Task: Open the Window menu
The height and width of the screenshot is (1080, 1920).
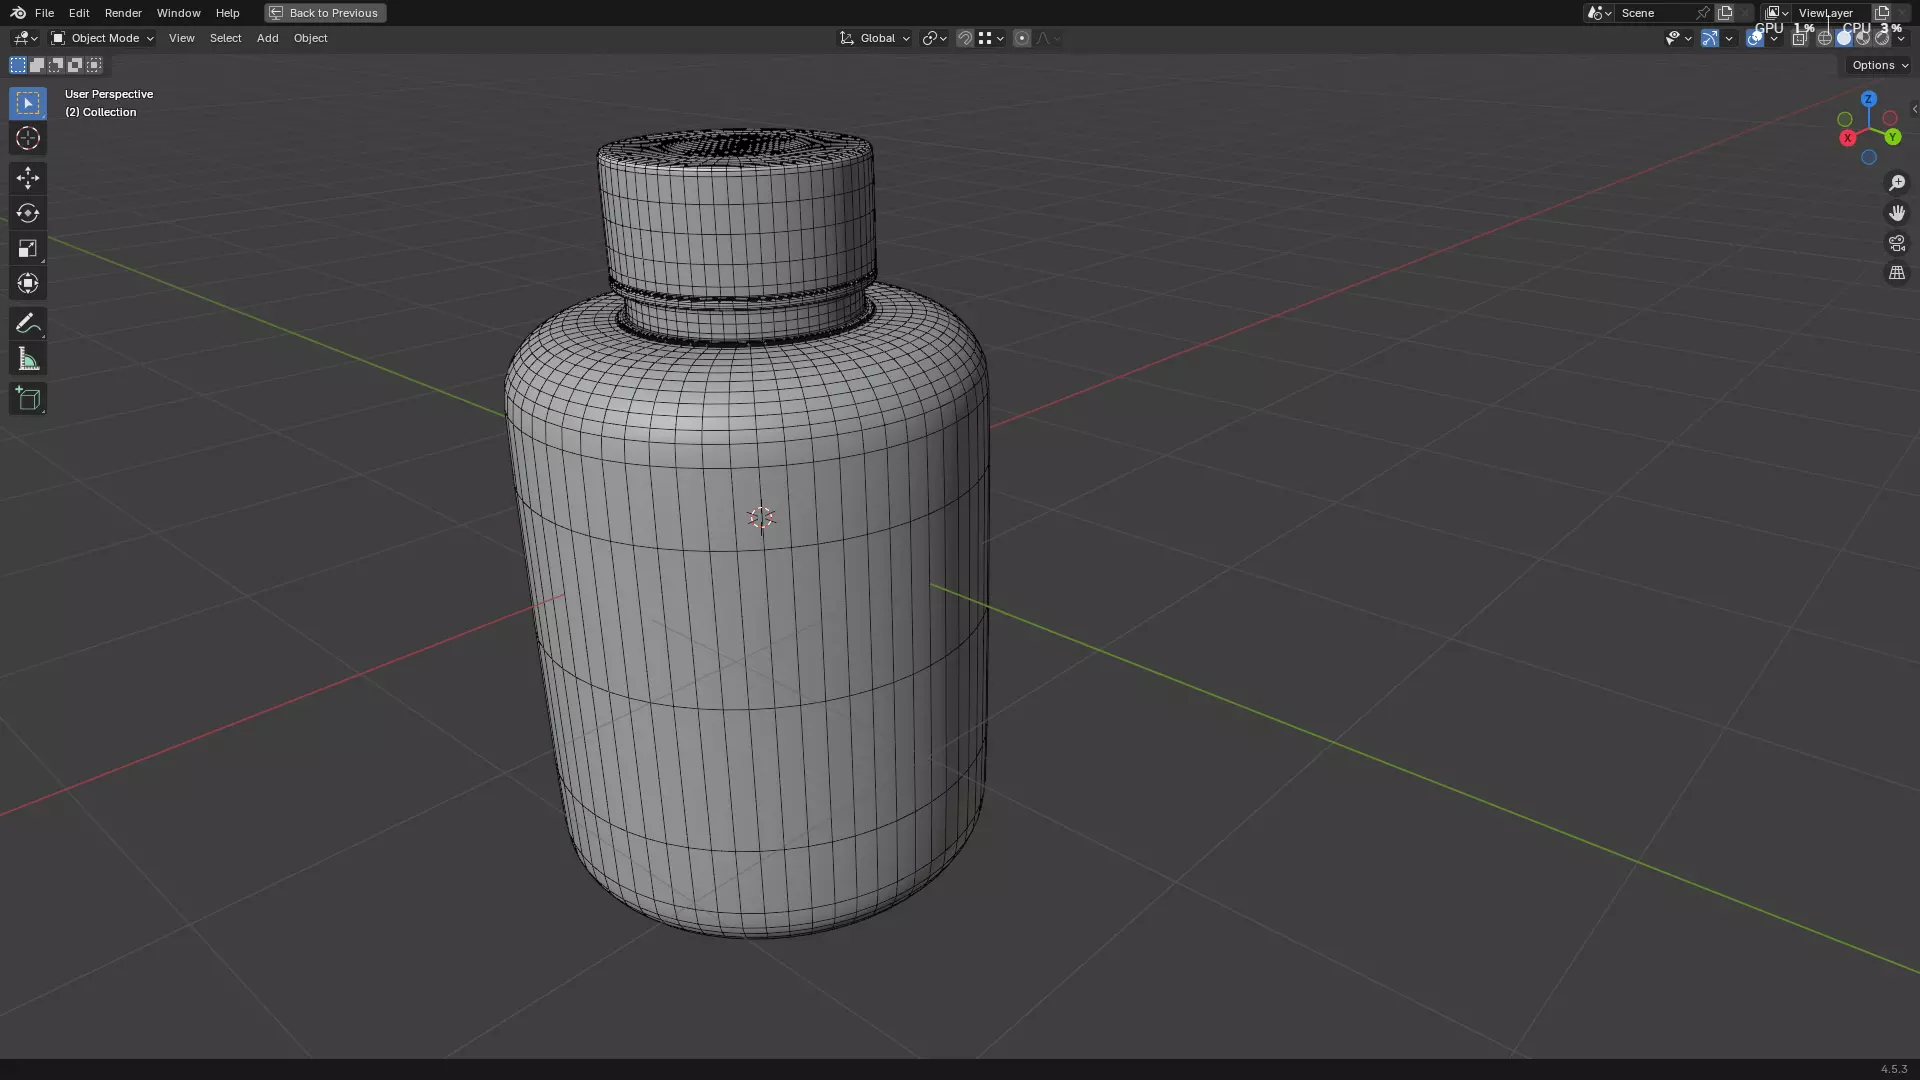Action: click(x=178, y=13)
